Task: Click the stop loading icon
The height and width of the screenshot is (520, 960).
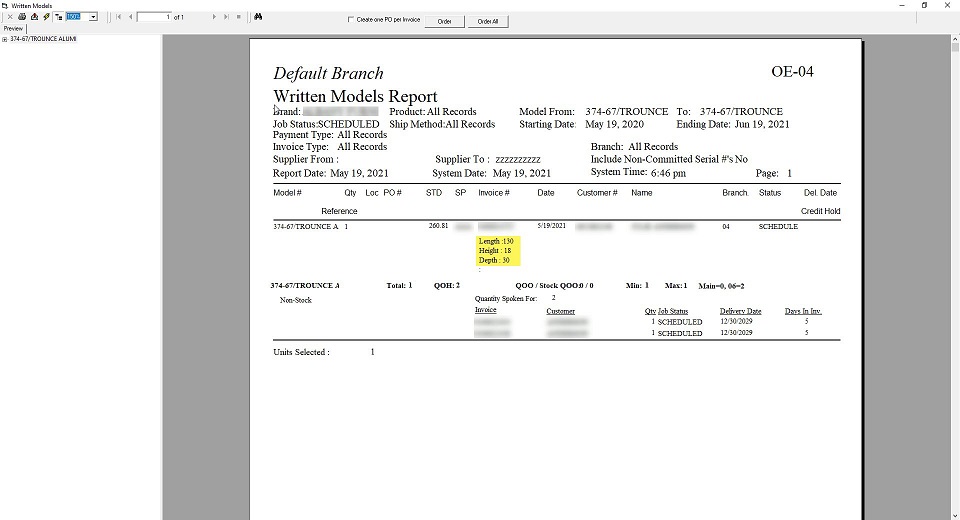Action: (239, 18)
